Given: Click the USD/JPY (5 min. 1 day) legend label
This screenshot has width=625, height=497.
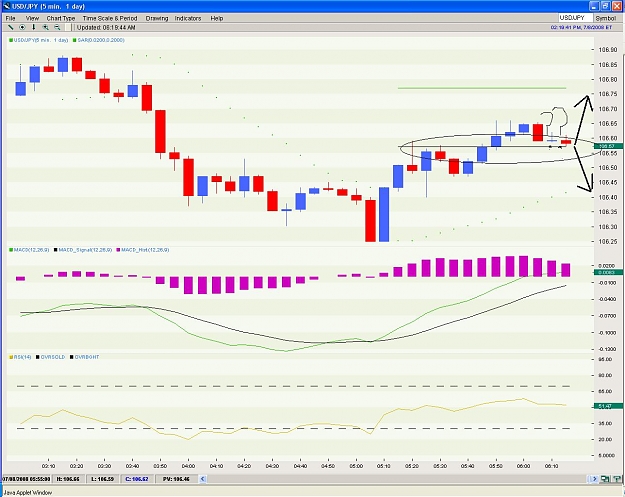Looking at the screenshot, I should coord(41,40).
